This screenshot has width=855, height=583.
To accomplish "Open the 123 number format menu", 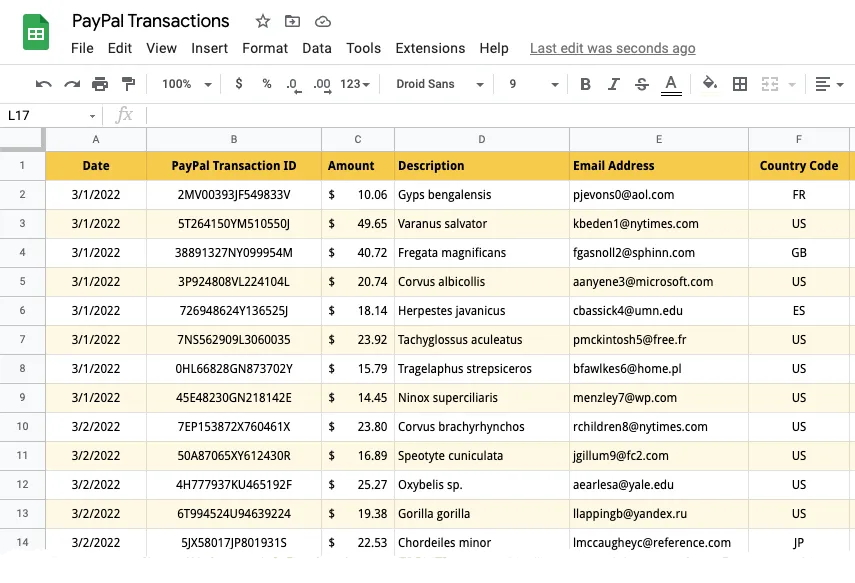I will coord(355,84).
